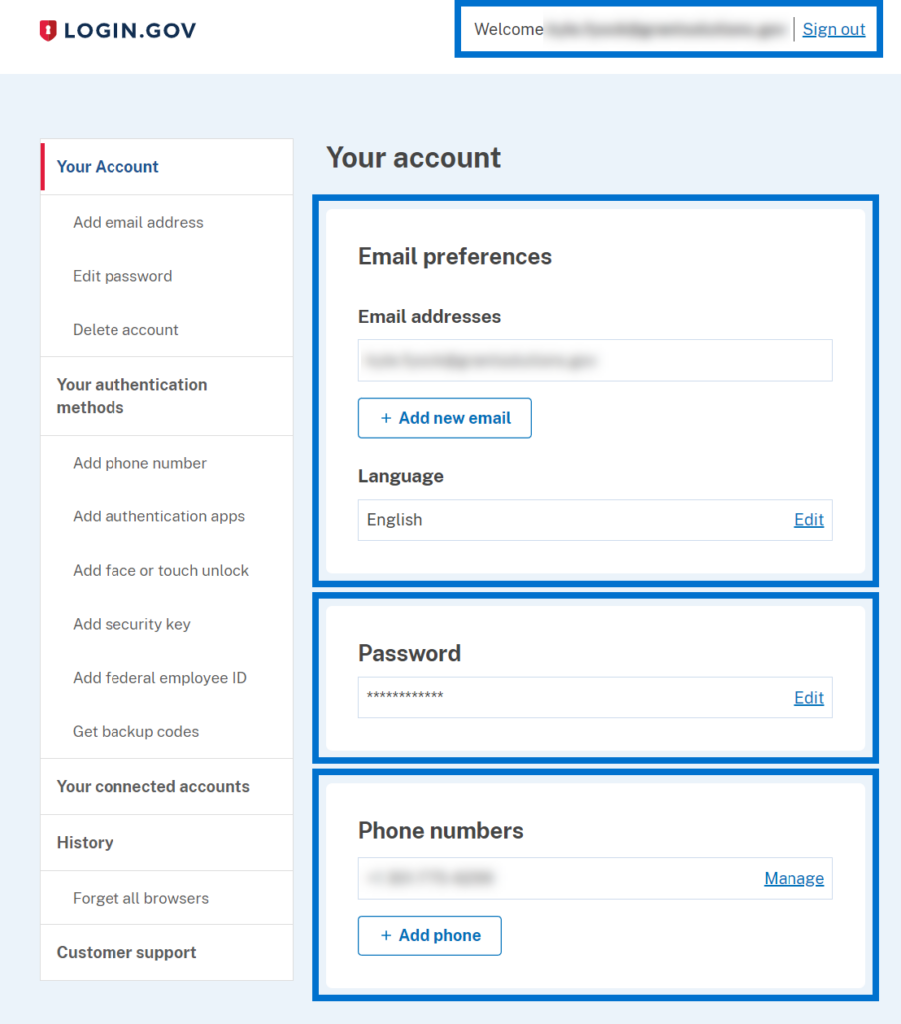The image size is (901, 1024).
Task: Open Add federal employee ID page
Action: [x=159, y=677]
